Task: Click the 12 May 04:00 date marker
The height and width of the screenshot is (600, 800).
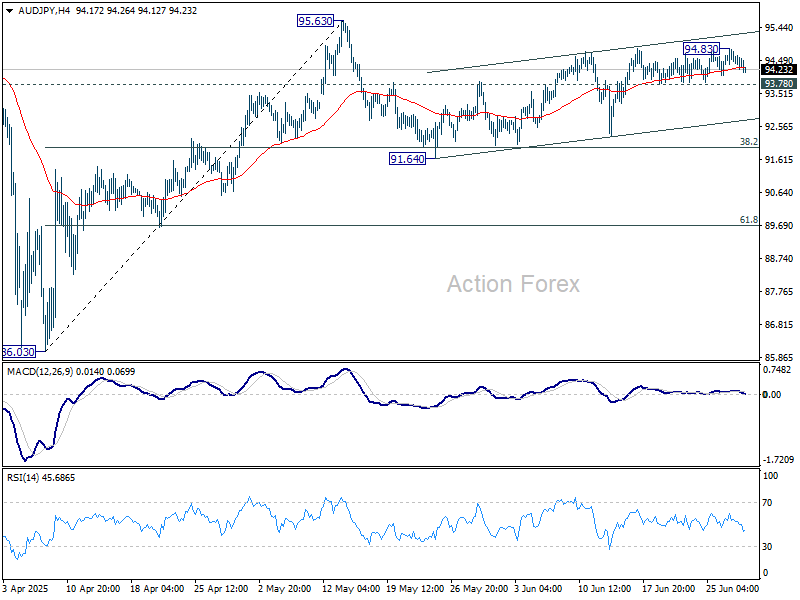Action: point(351,588)
